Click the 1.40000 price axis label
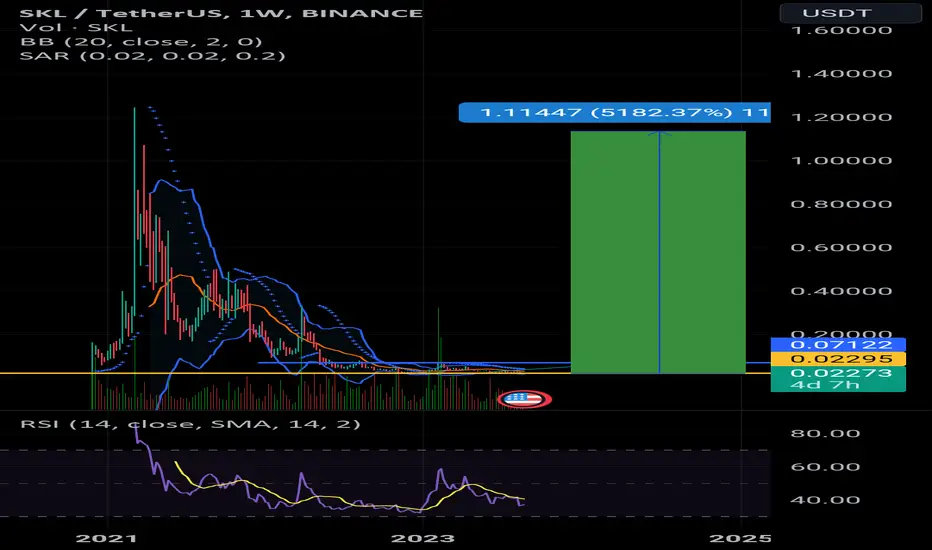This screenshot has width=932, height=550. click(x=842, y=74)
